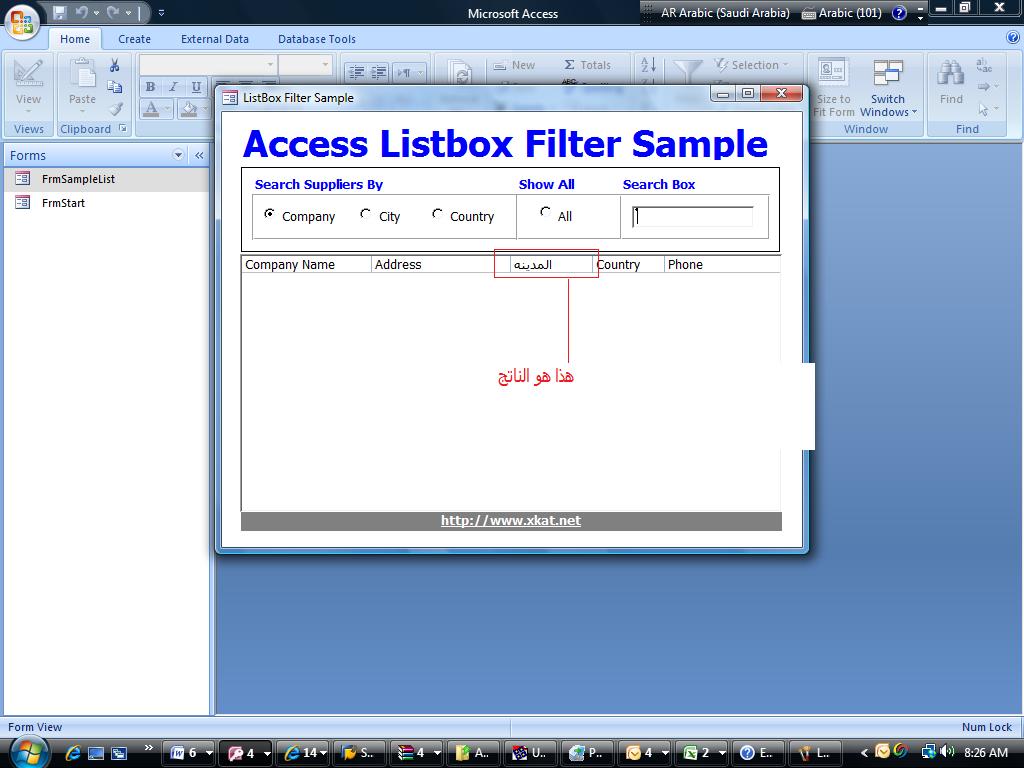Click the AR Arabic (Saudi Arabia) language indicator
Image resolution: width=1024 pixels, height=768 pixels.
coord(724,12)
